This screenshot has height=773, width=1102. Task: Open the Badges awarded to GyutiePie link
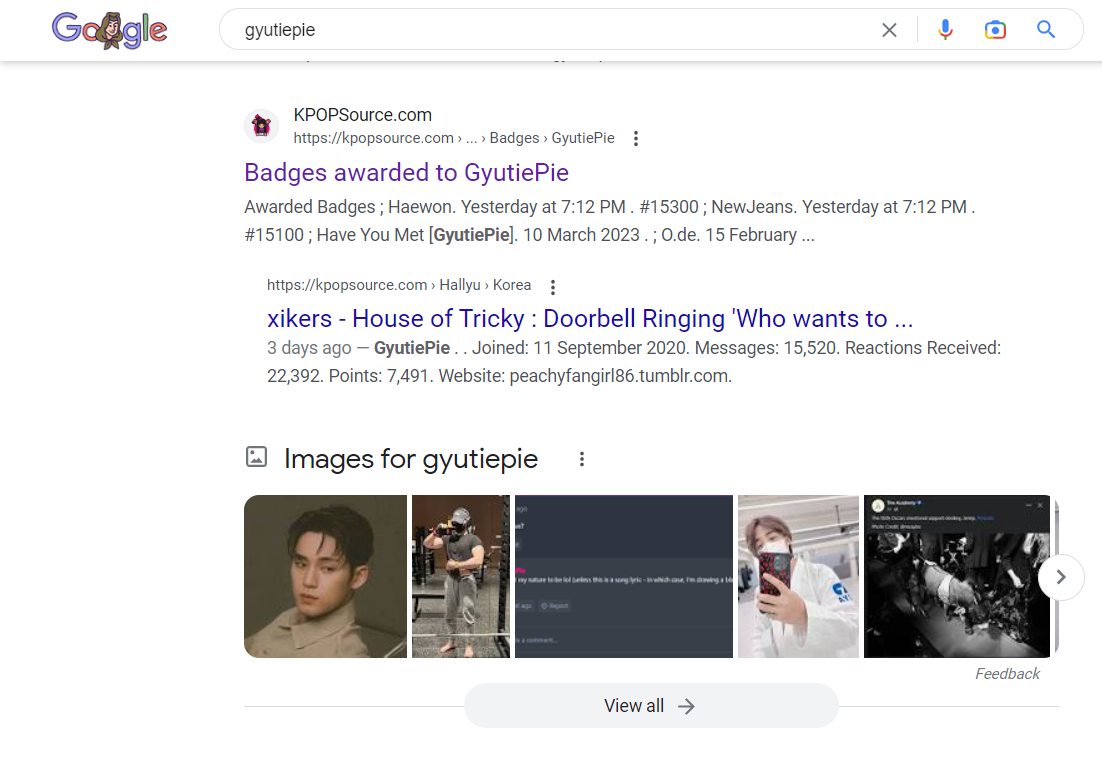tap(406, 172)
